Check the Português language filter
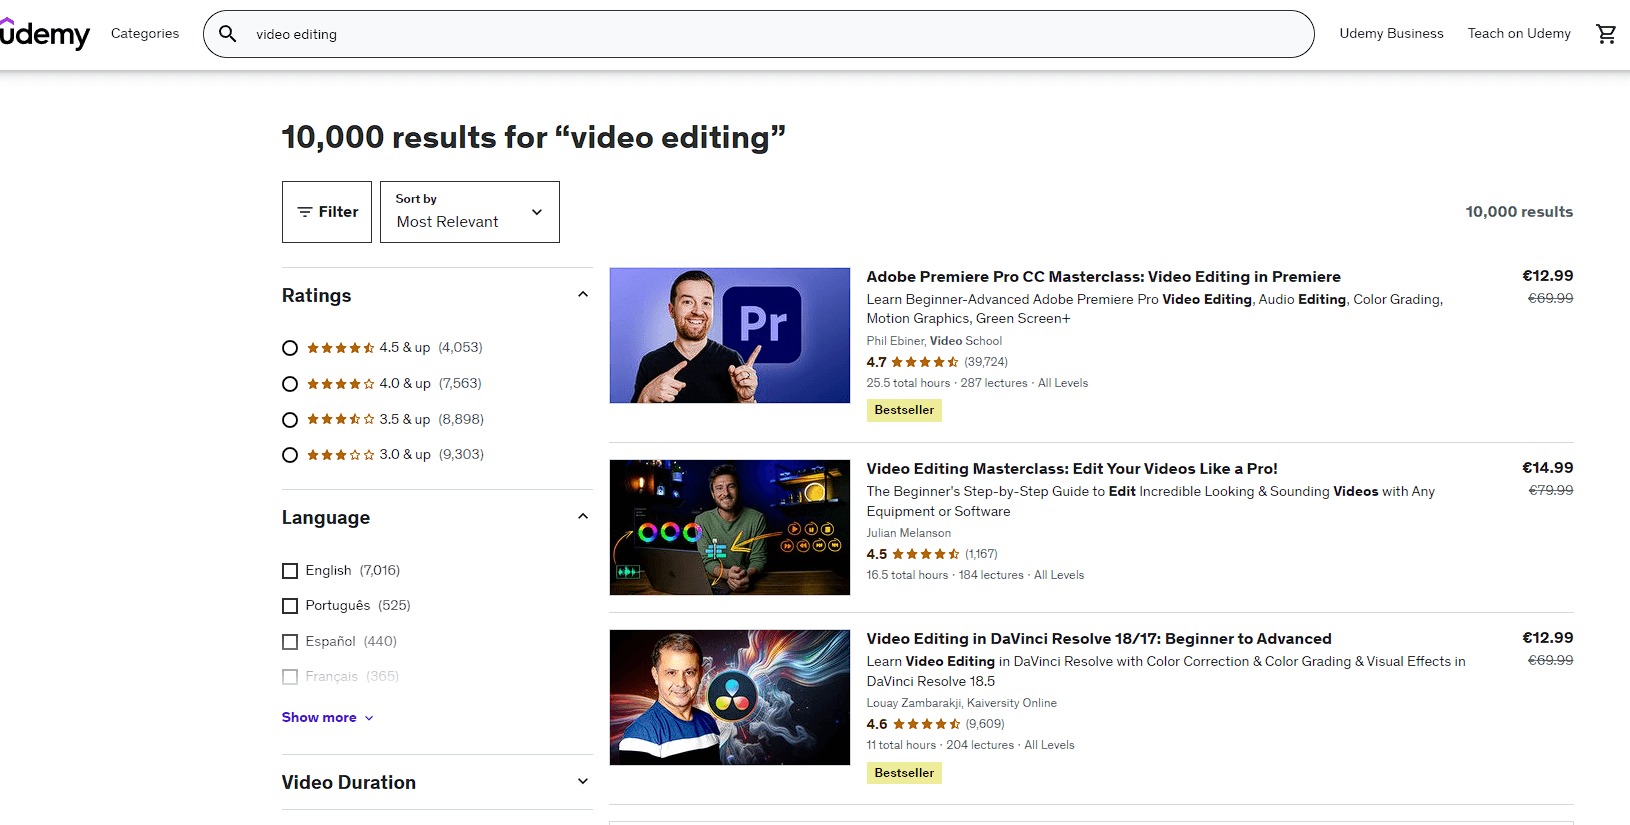The height and width of the screenshot is (825, 1630). (290, 606)
